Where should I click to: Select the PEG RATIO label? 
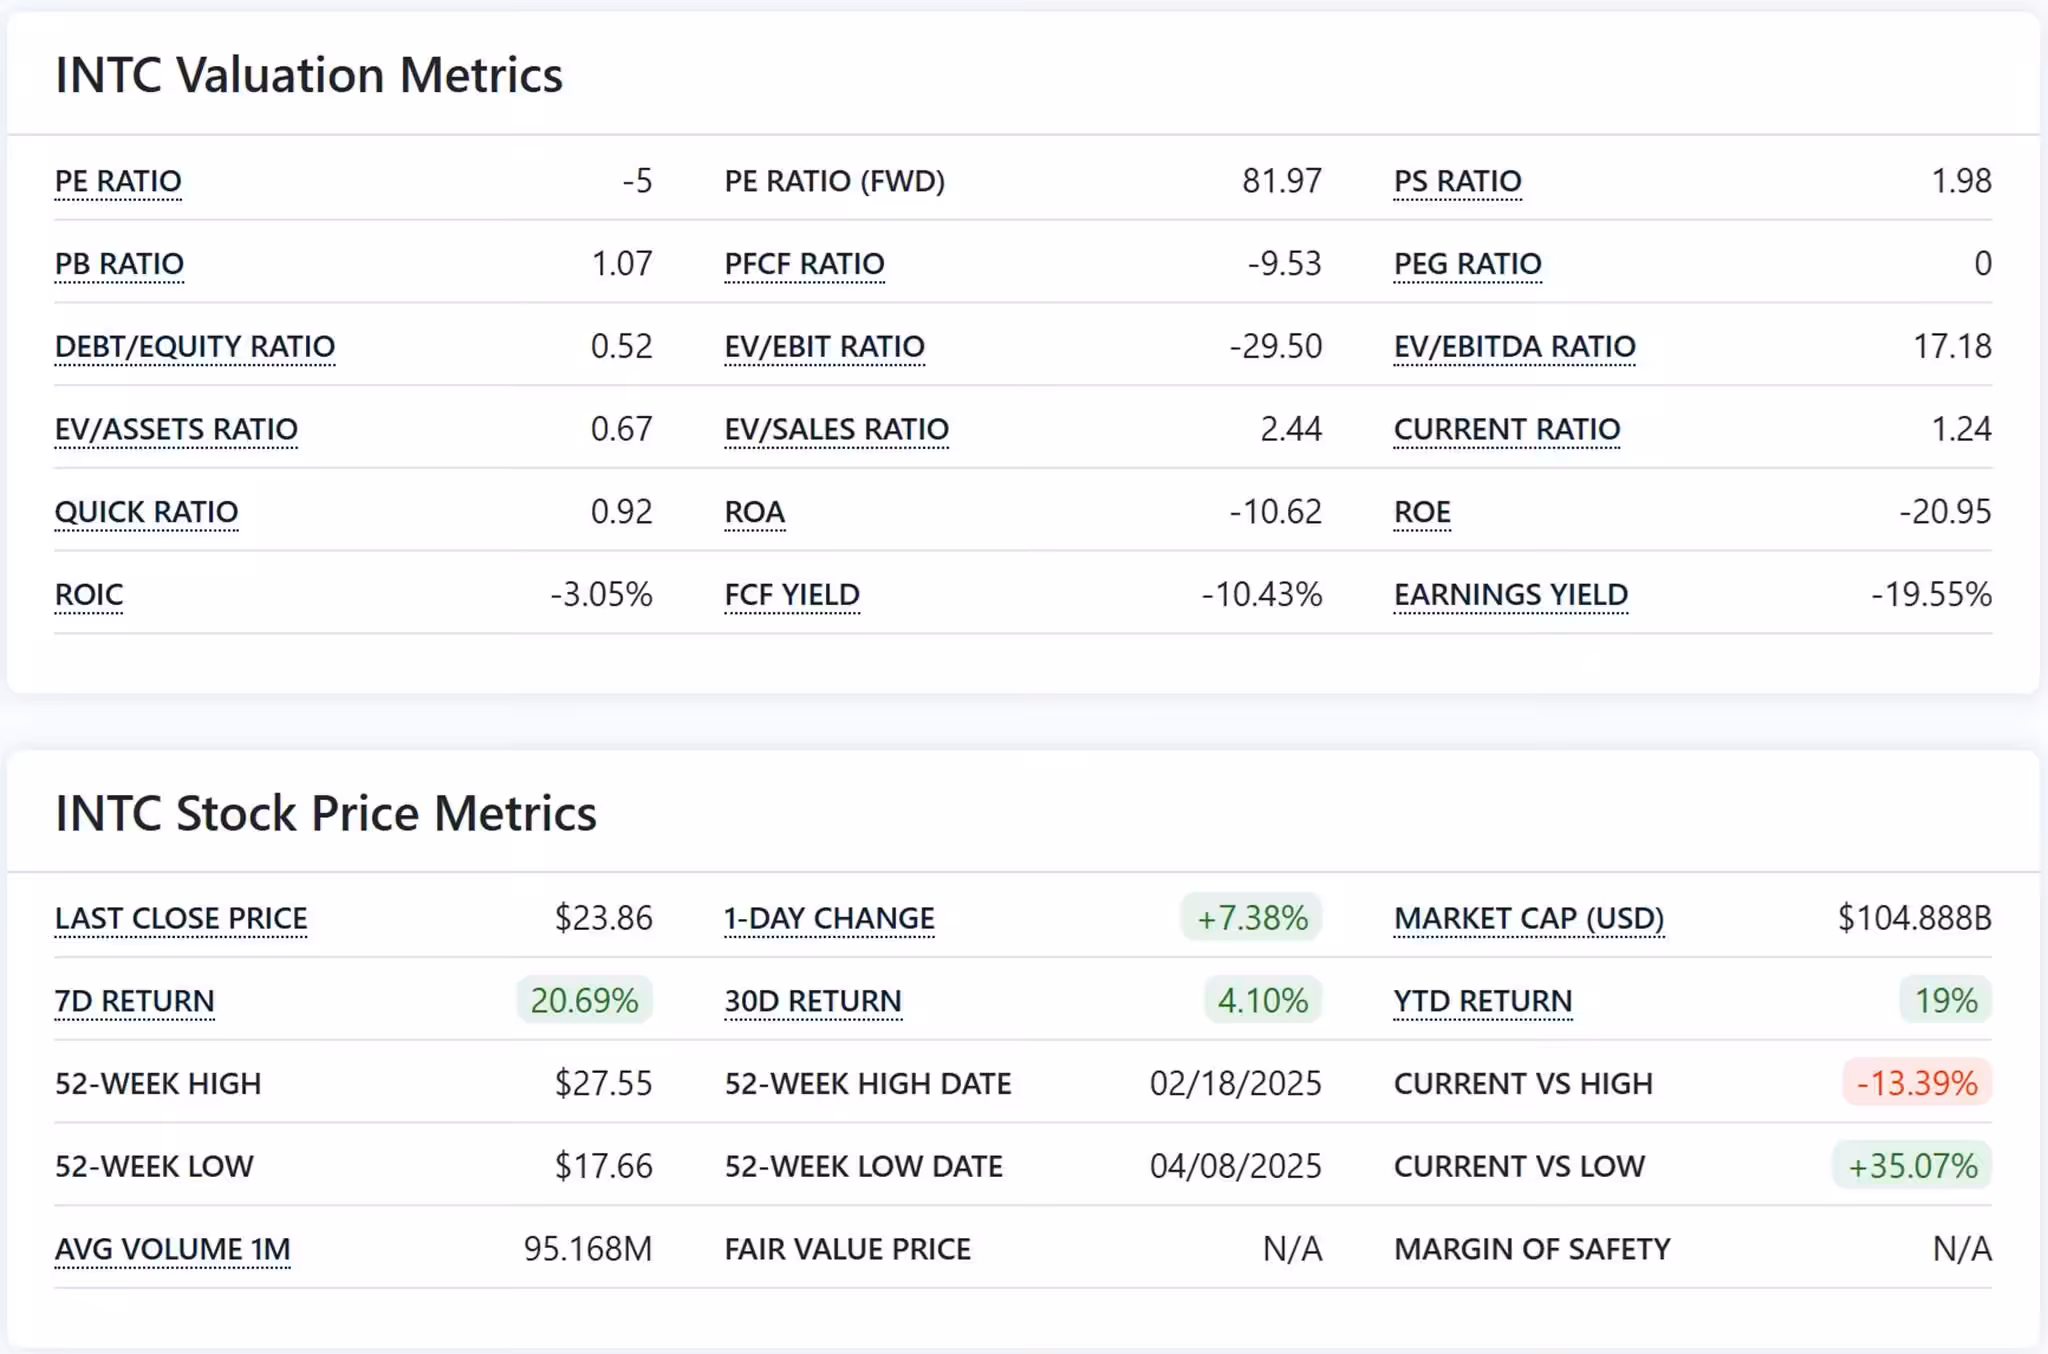[1467, 264]
